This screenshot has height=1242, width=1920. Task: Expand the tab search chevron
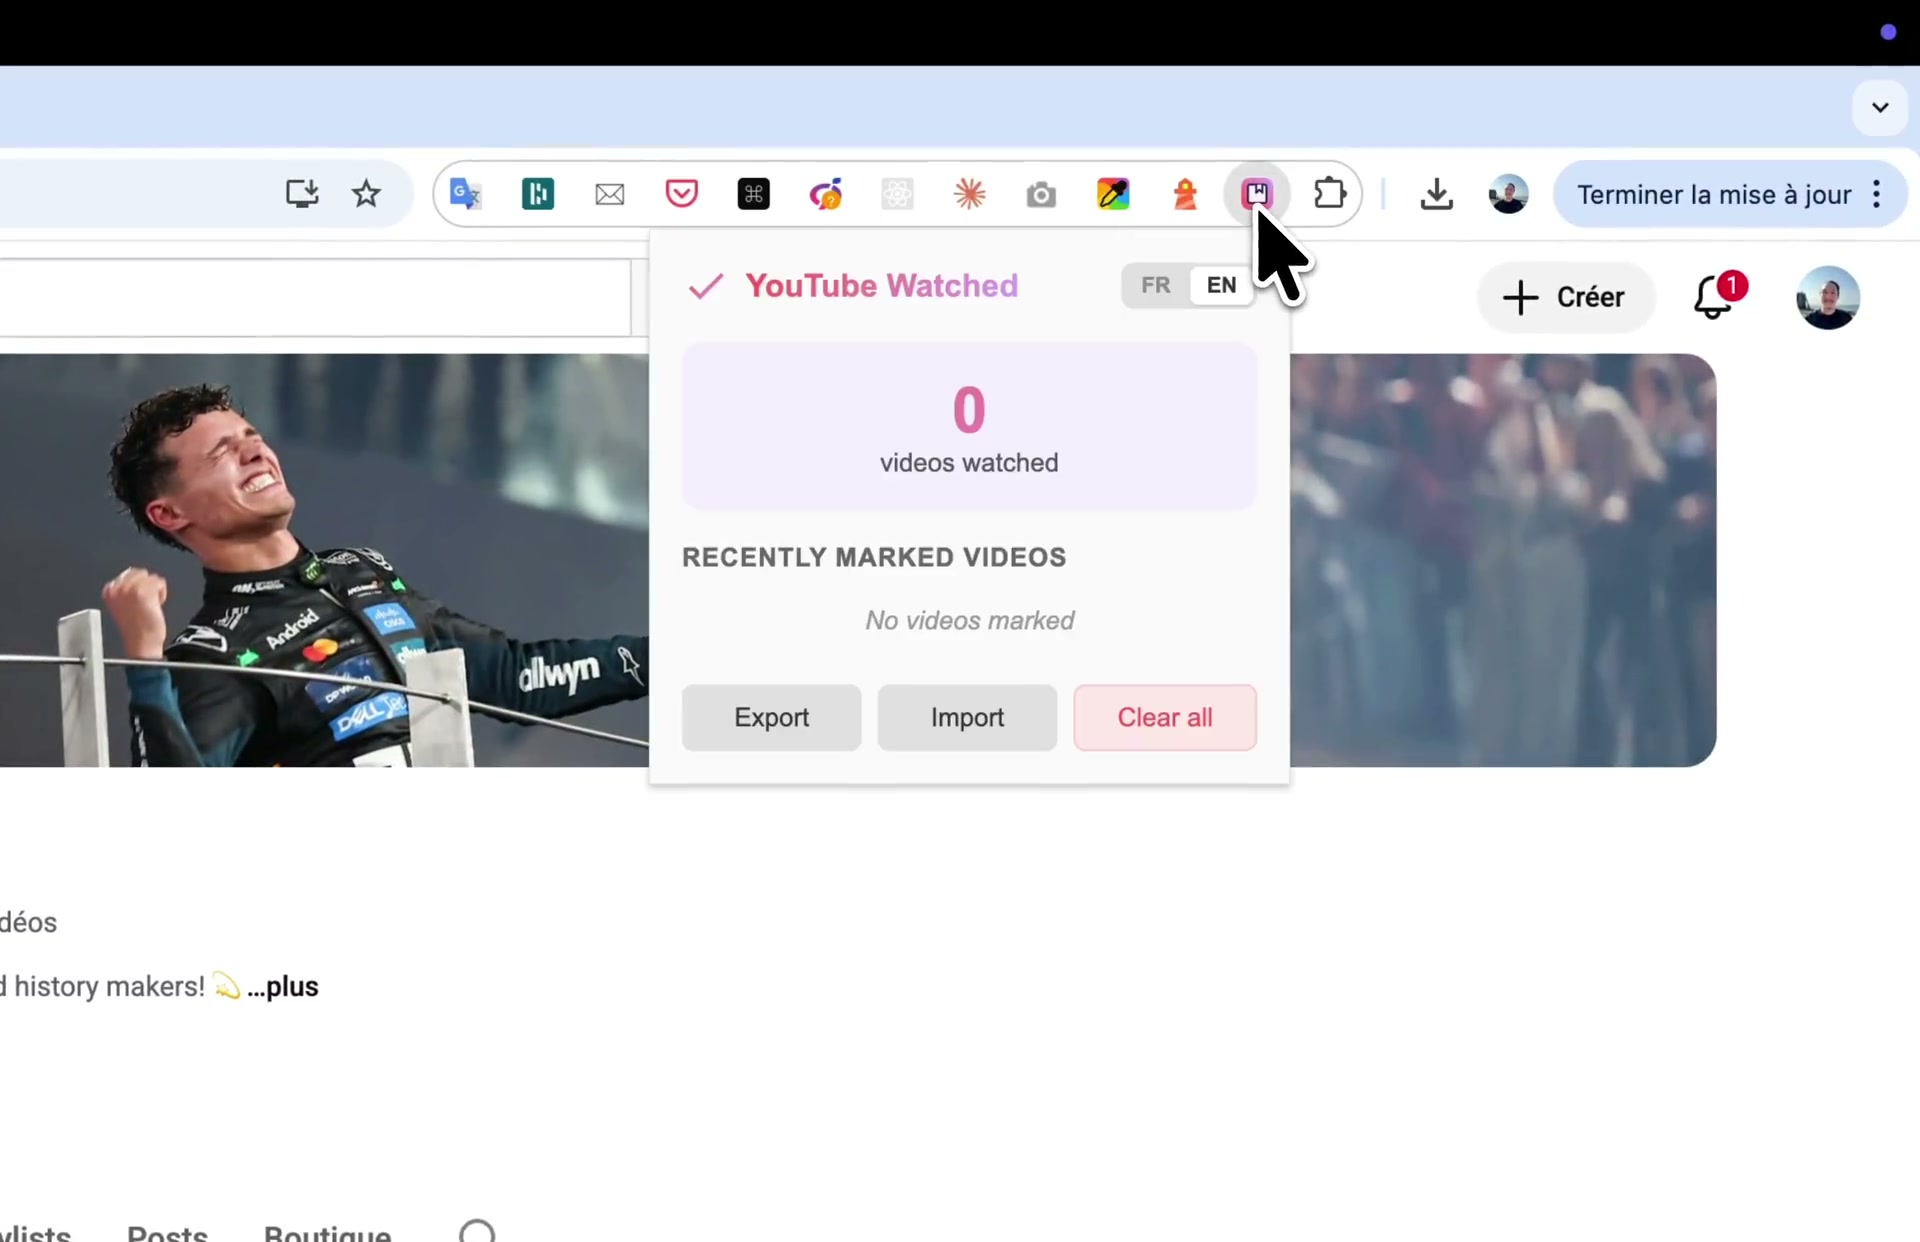[1880, 108]
